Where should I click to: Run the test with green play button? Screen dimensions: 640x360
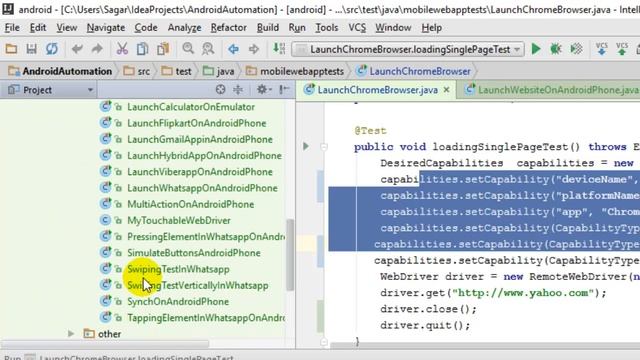(536, 49)
